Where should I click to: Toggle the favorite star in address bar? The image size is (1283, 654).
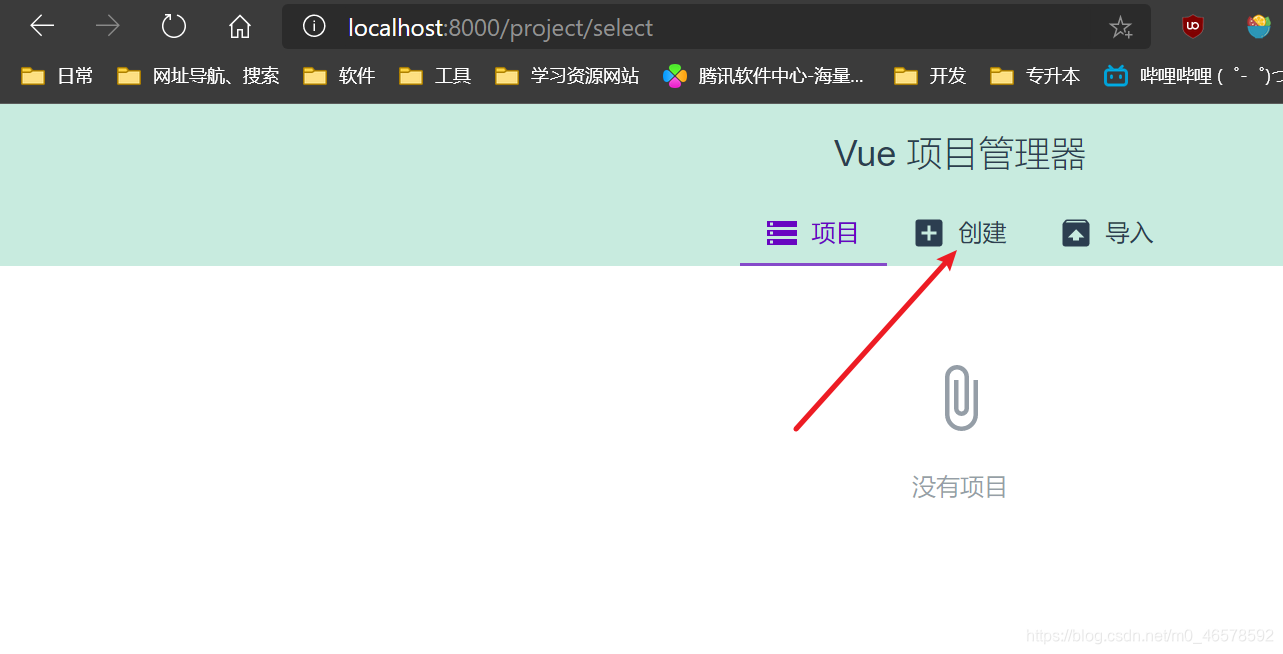[x=1121, y=27]
